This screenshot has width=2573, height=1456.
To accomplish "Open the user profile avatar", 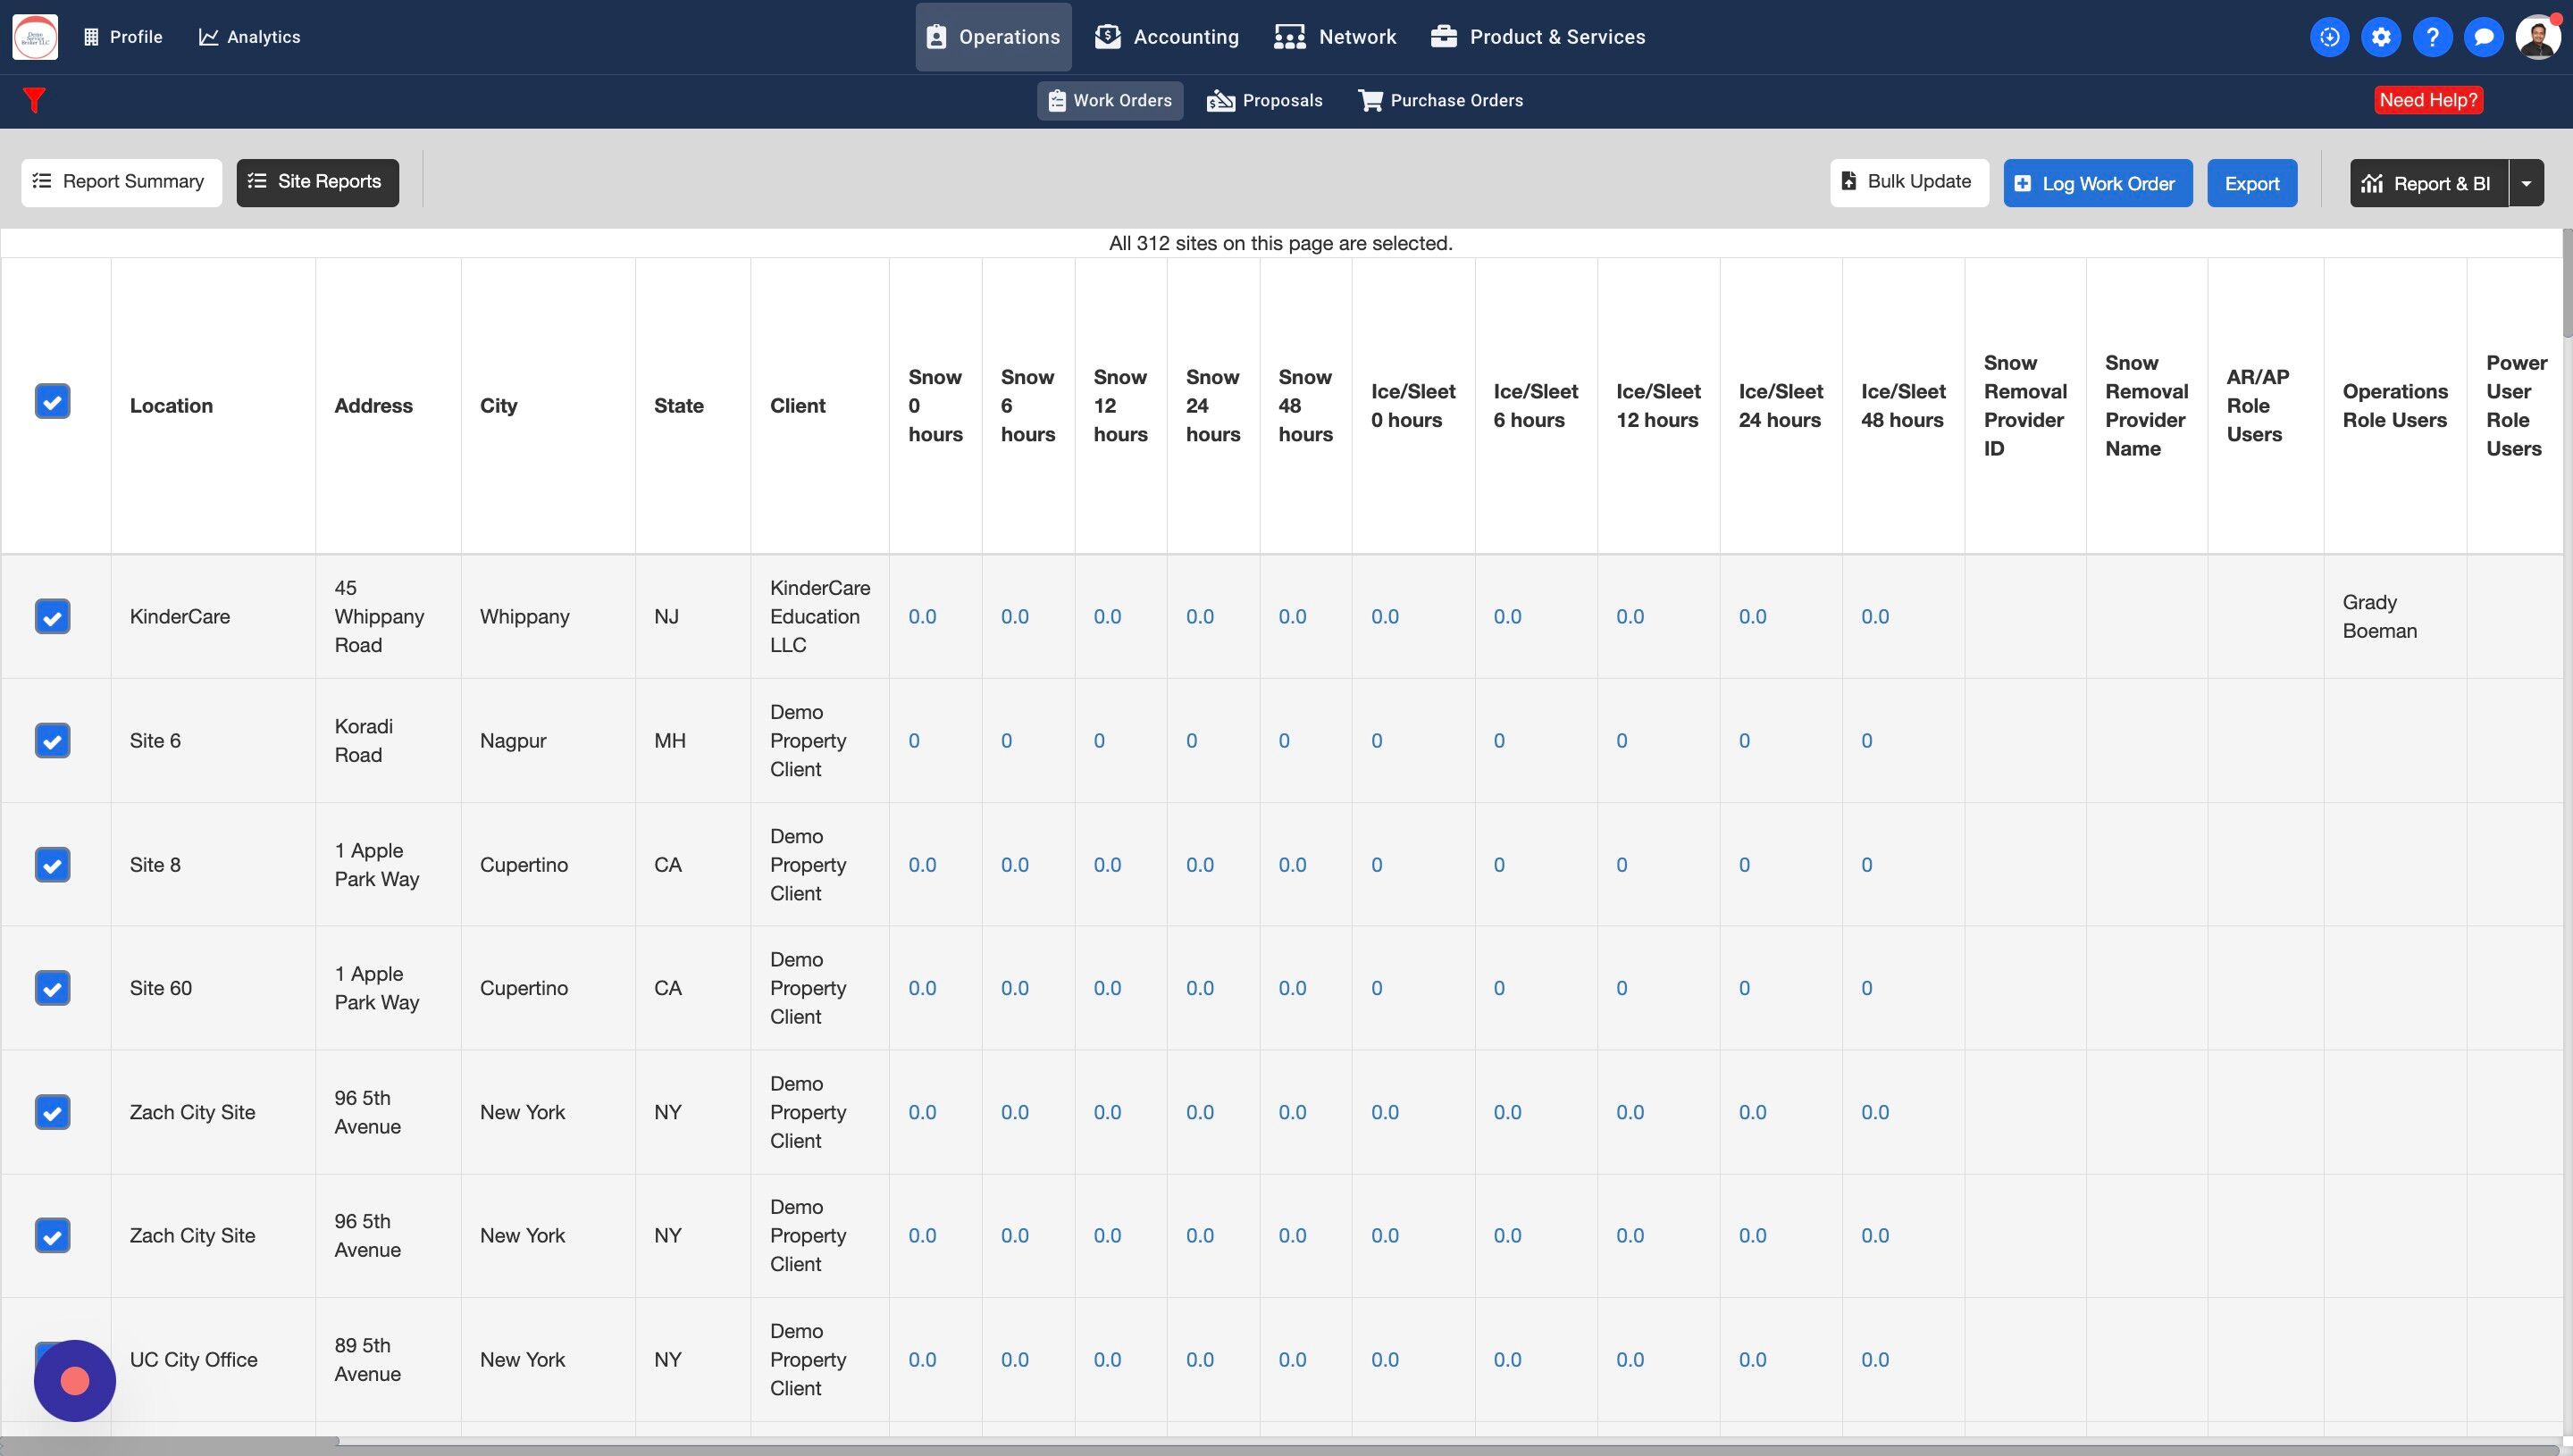I will point(2537,37).
